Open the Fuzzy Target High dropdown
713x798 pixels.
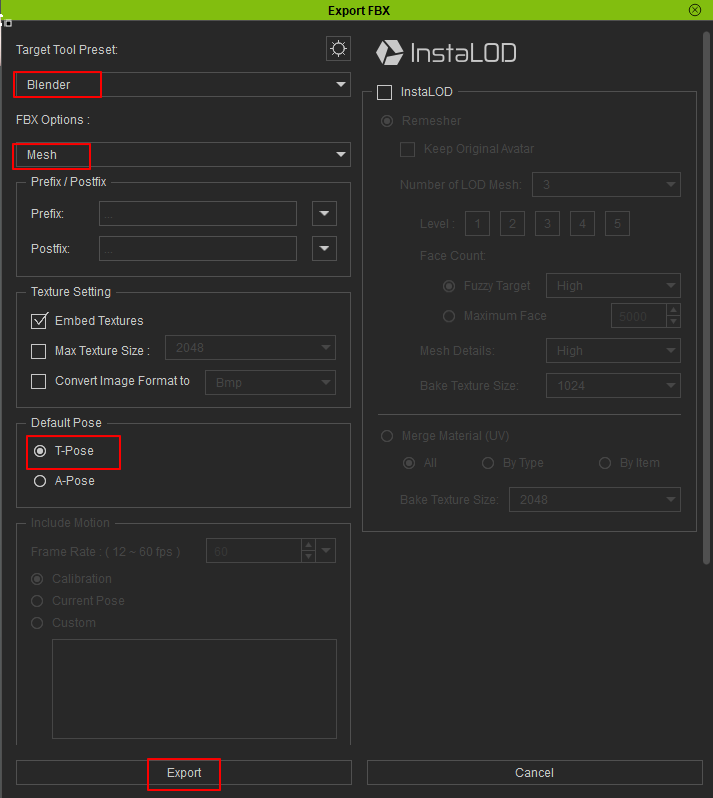coord(613,286)
